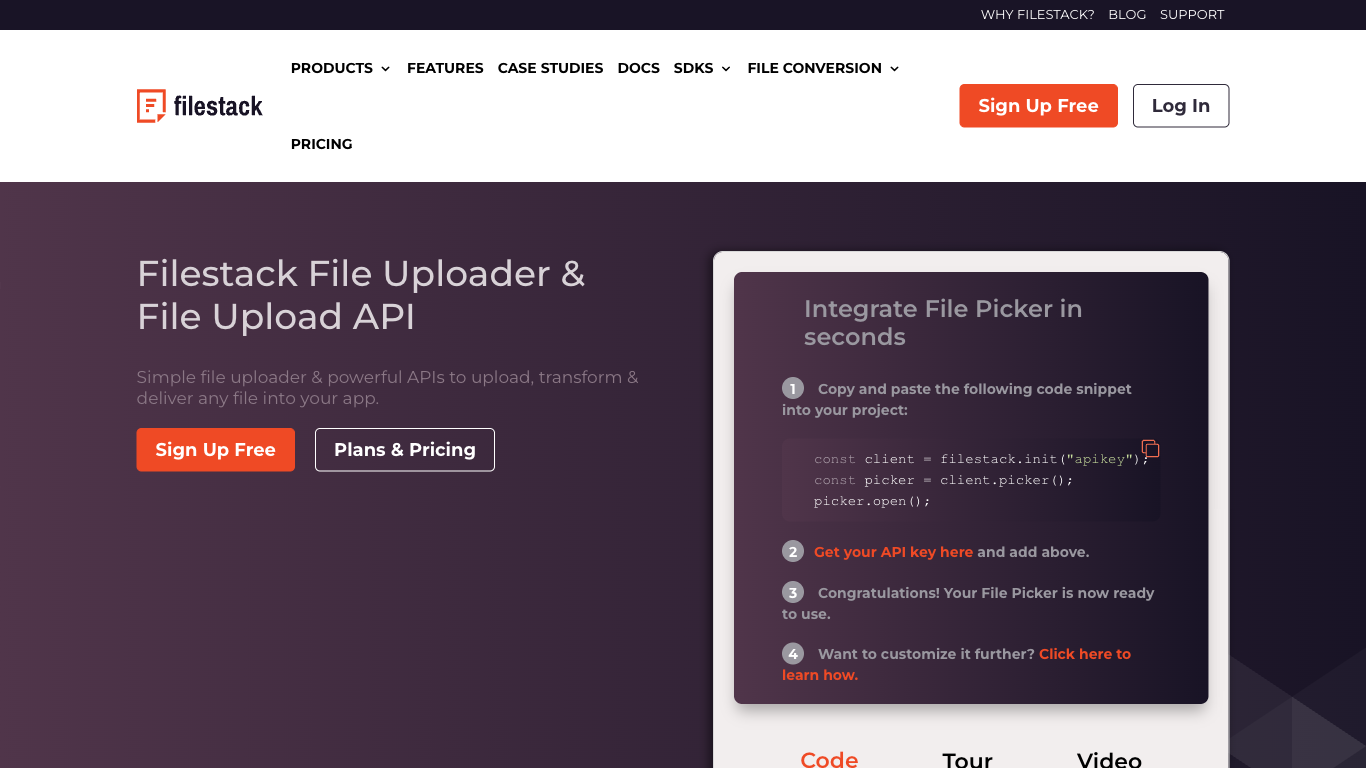The width and height of the screenshot is (1366, 768).
Task: Open Plans & Pricing button
Action: [405, 450]
